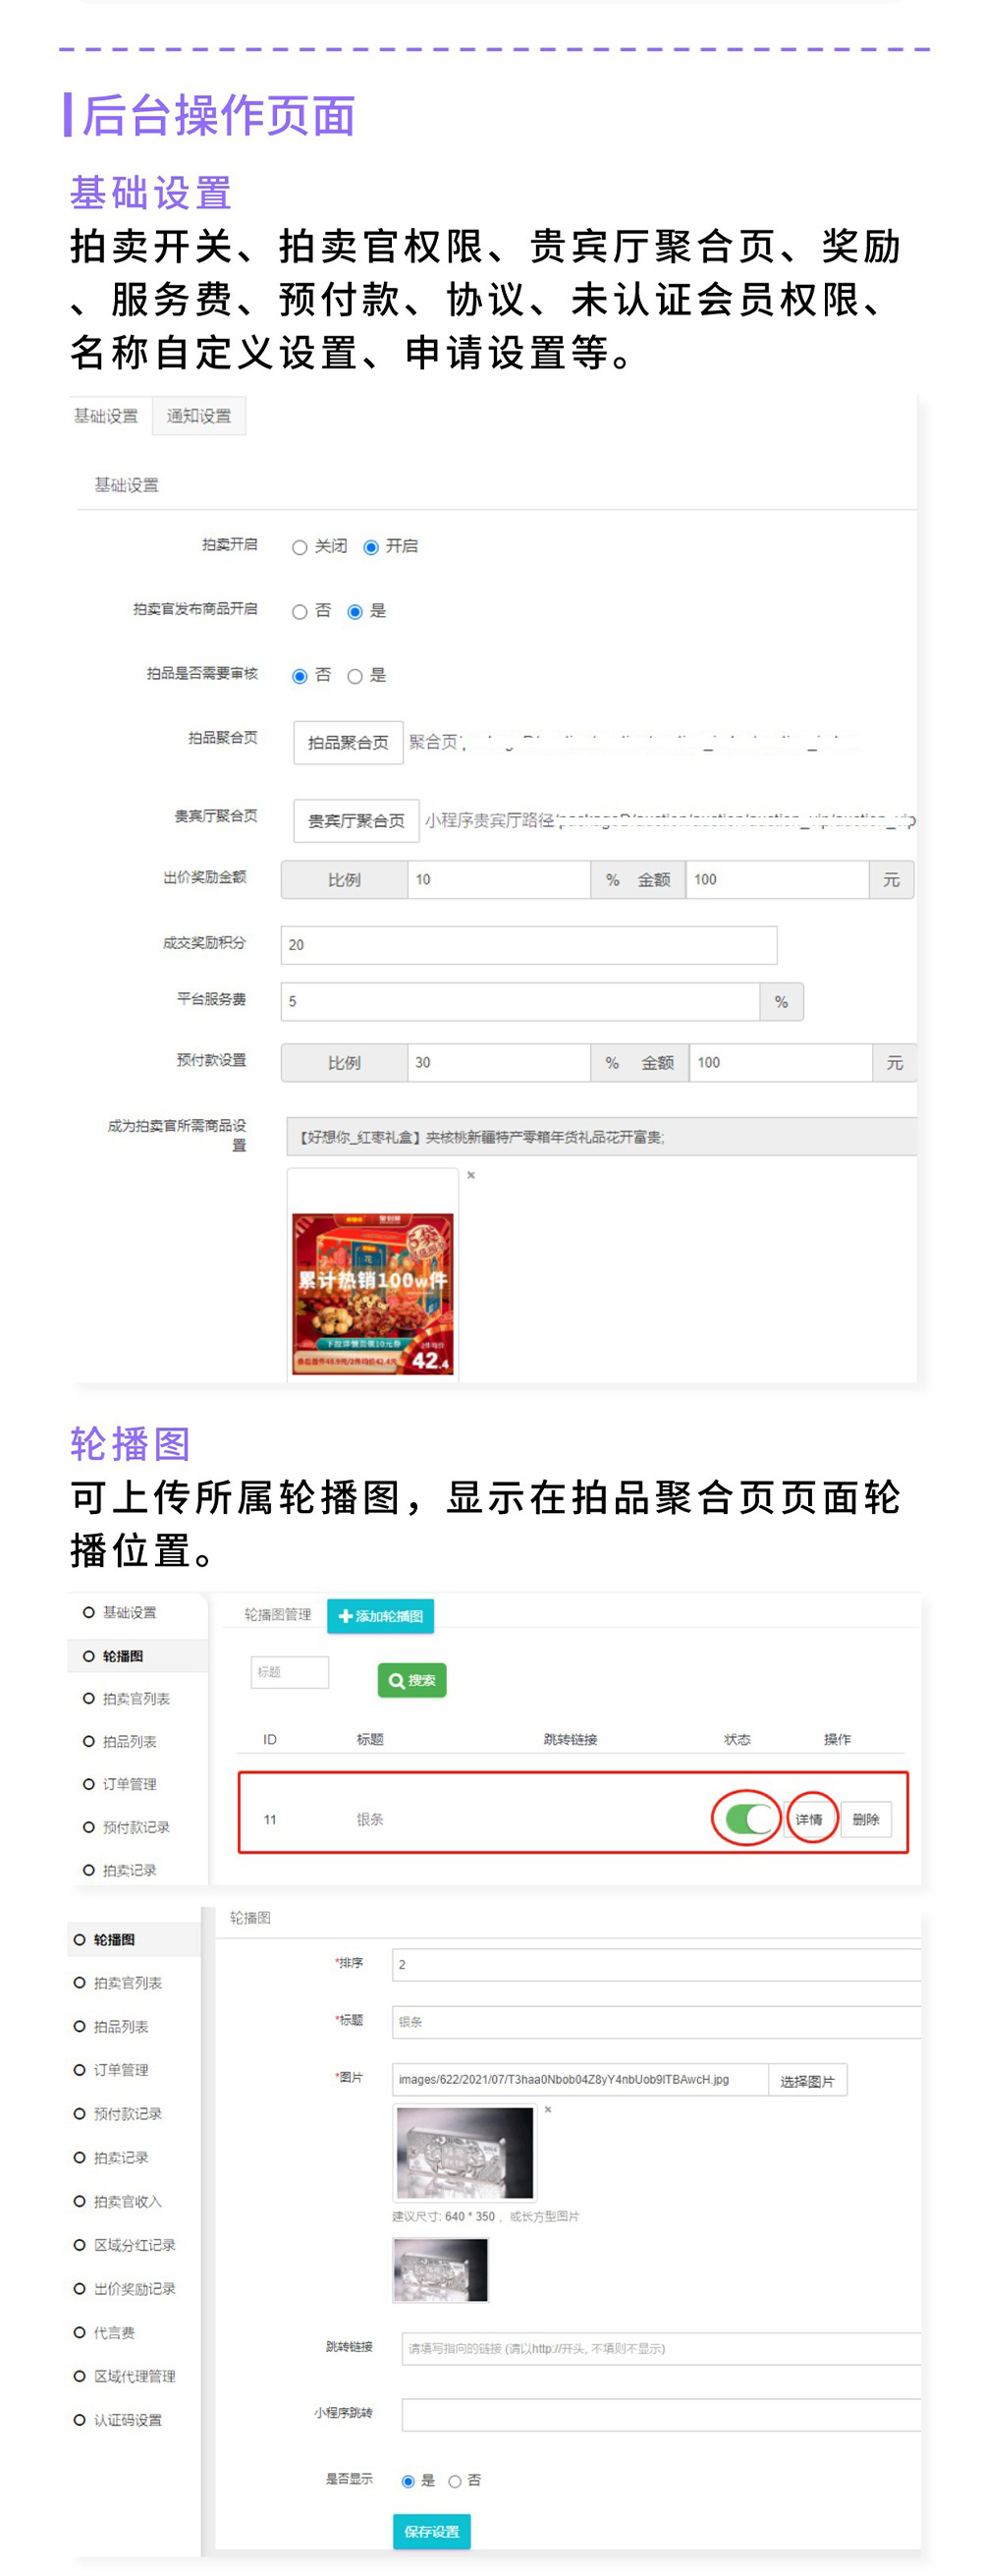Image resolution: width=983 pixels, height=2576 pixels.
Task: Click the 贵宾厅聚合页 button
Action: pos(356,821)
